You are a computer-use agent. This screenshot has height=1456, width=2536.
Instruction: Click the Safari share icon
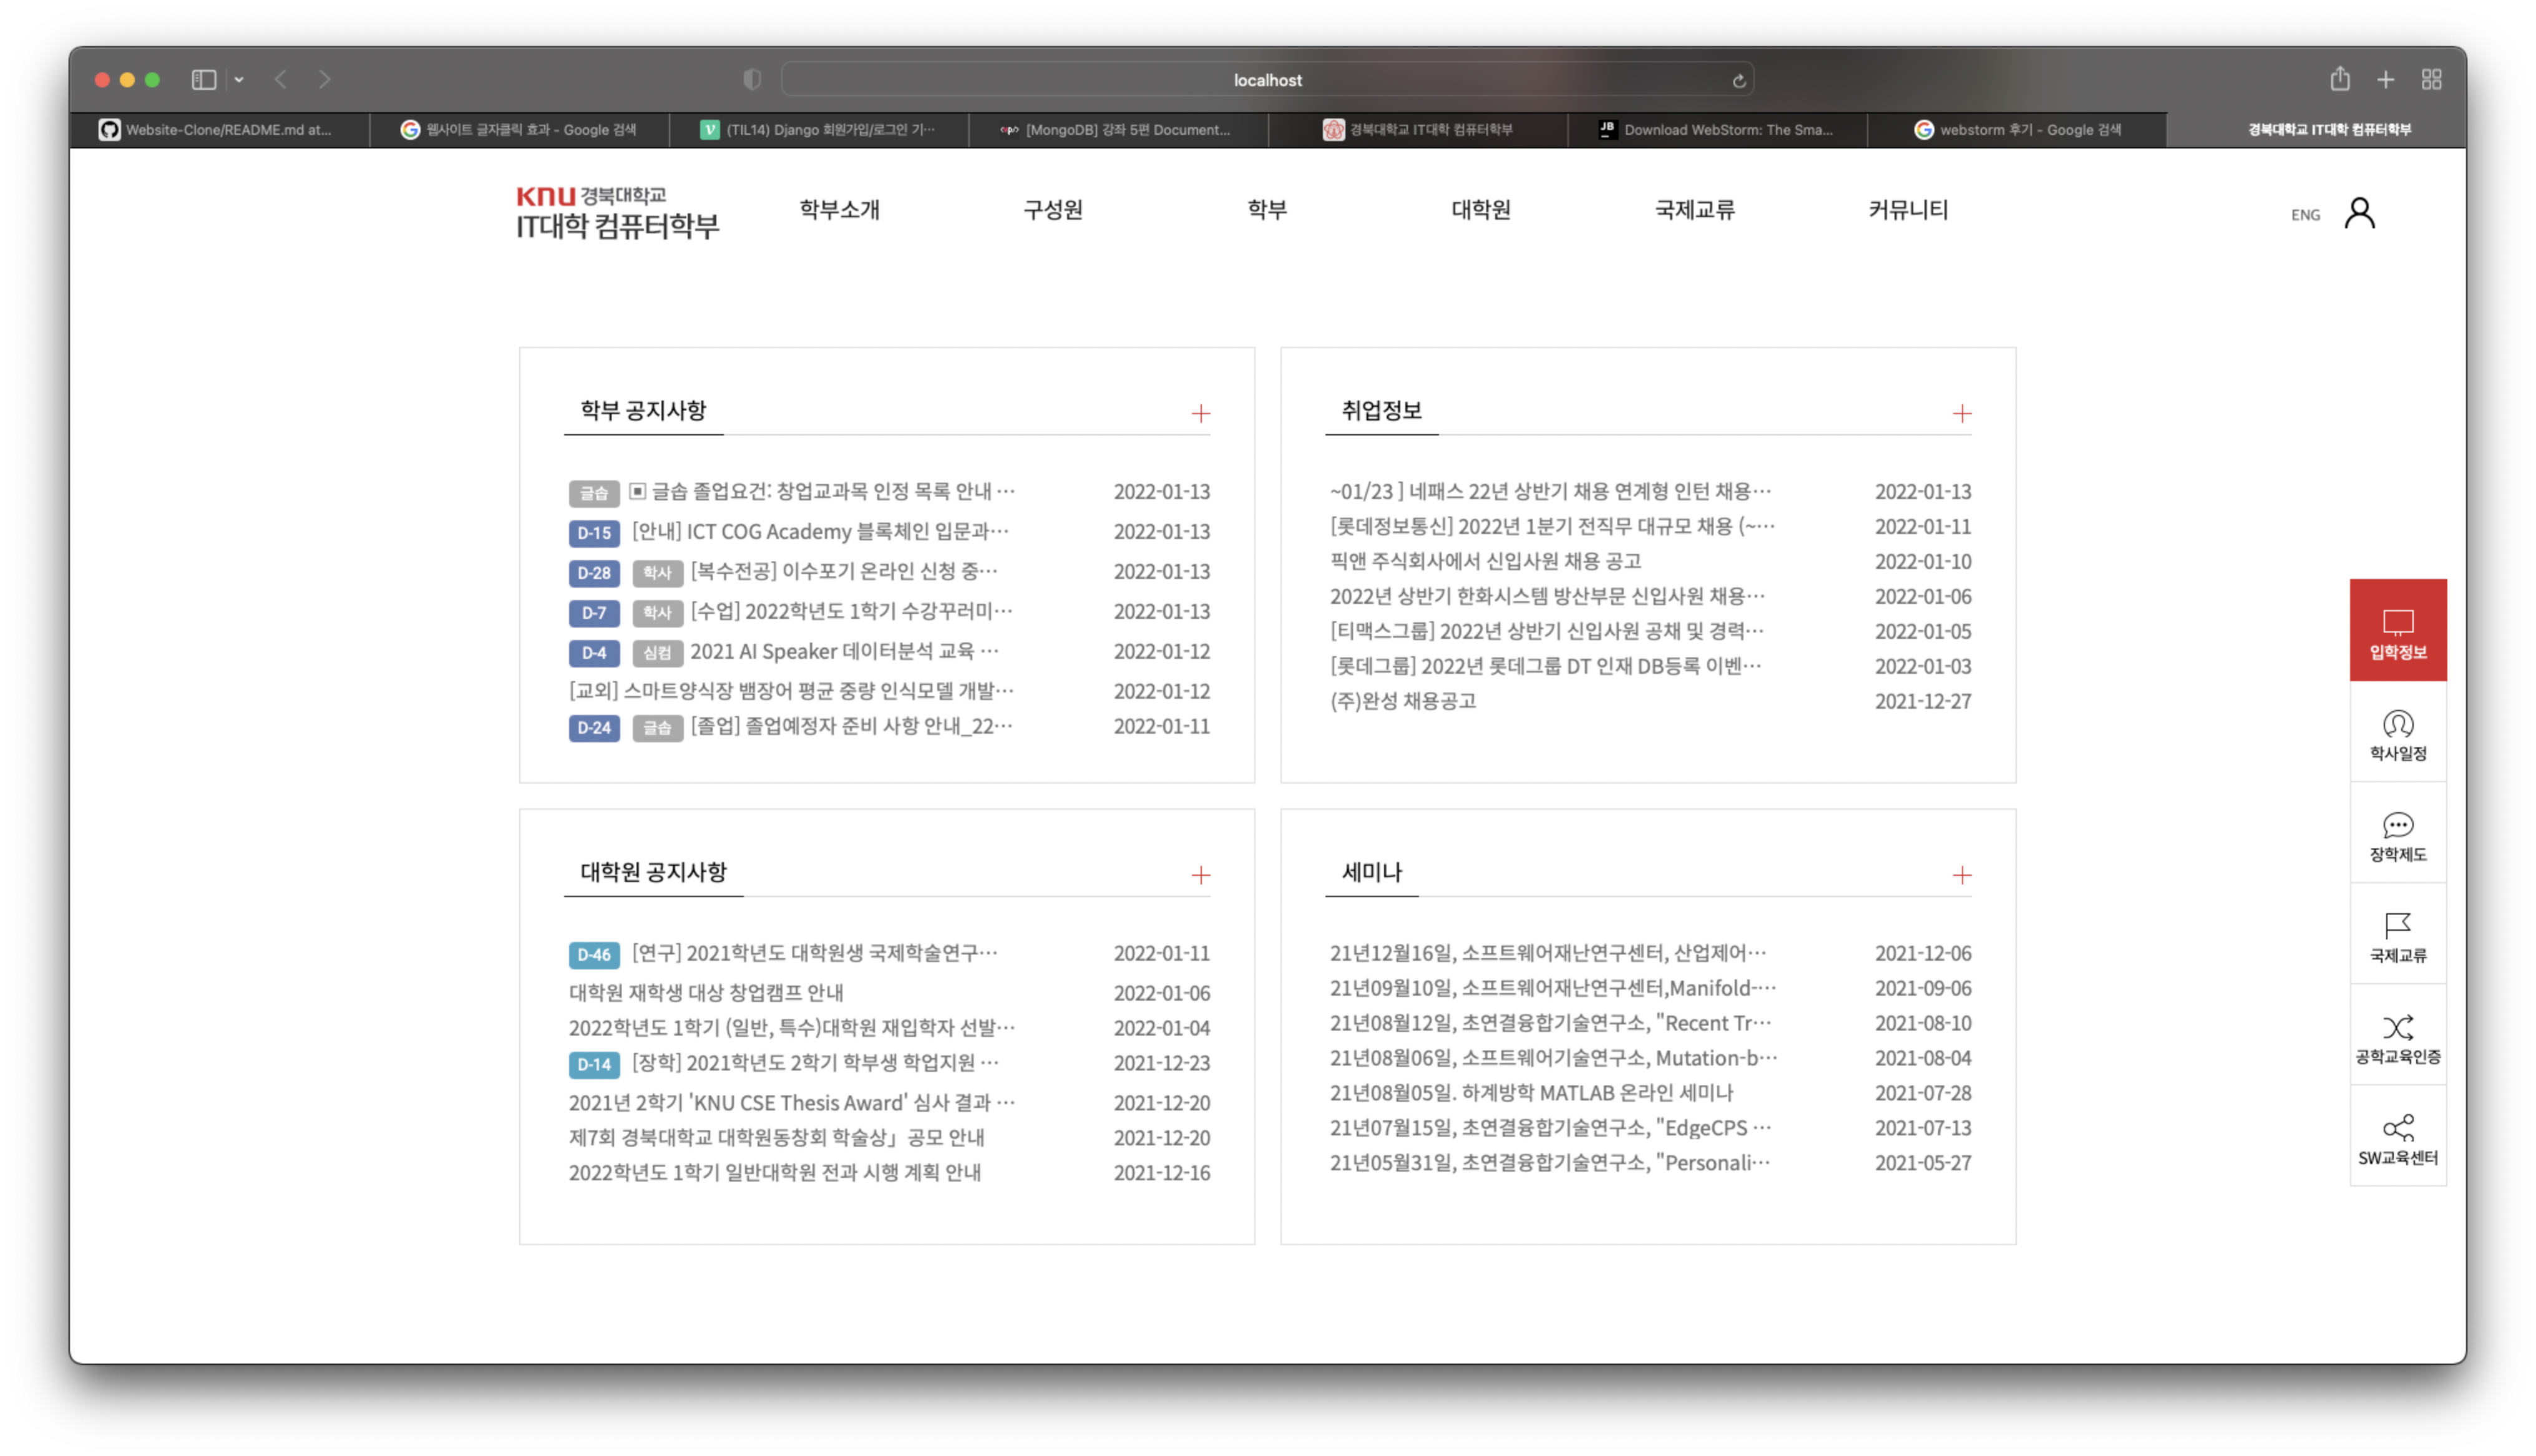[2339, 78]
